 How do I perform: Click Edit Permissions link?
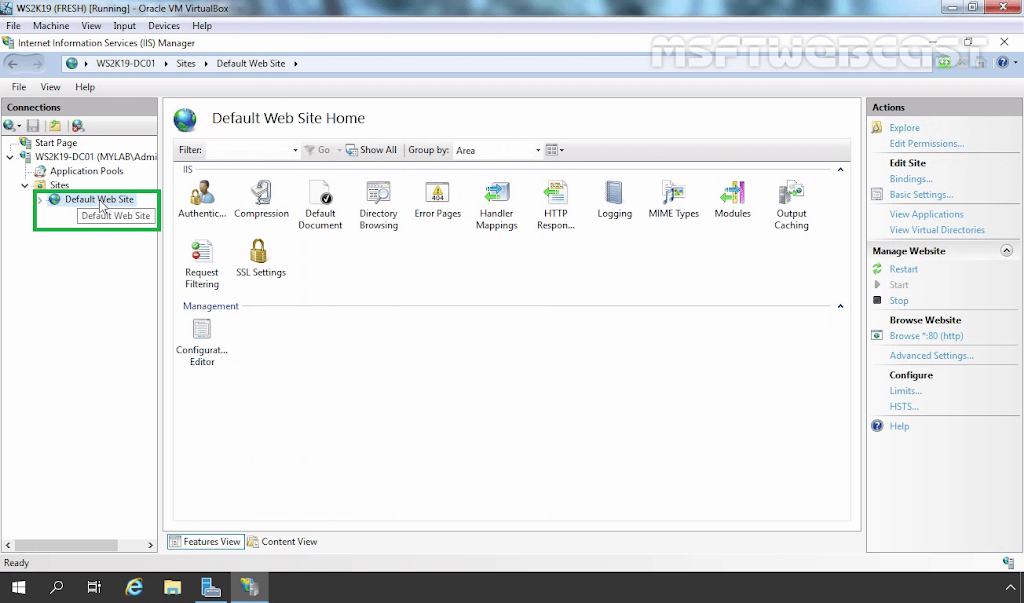pyautogui.click(x=927, y=144)
